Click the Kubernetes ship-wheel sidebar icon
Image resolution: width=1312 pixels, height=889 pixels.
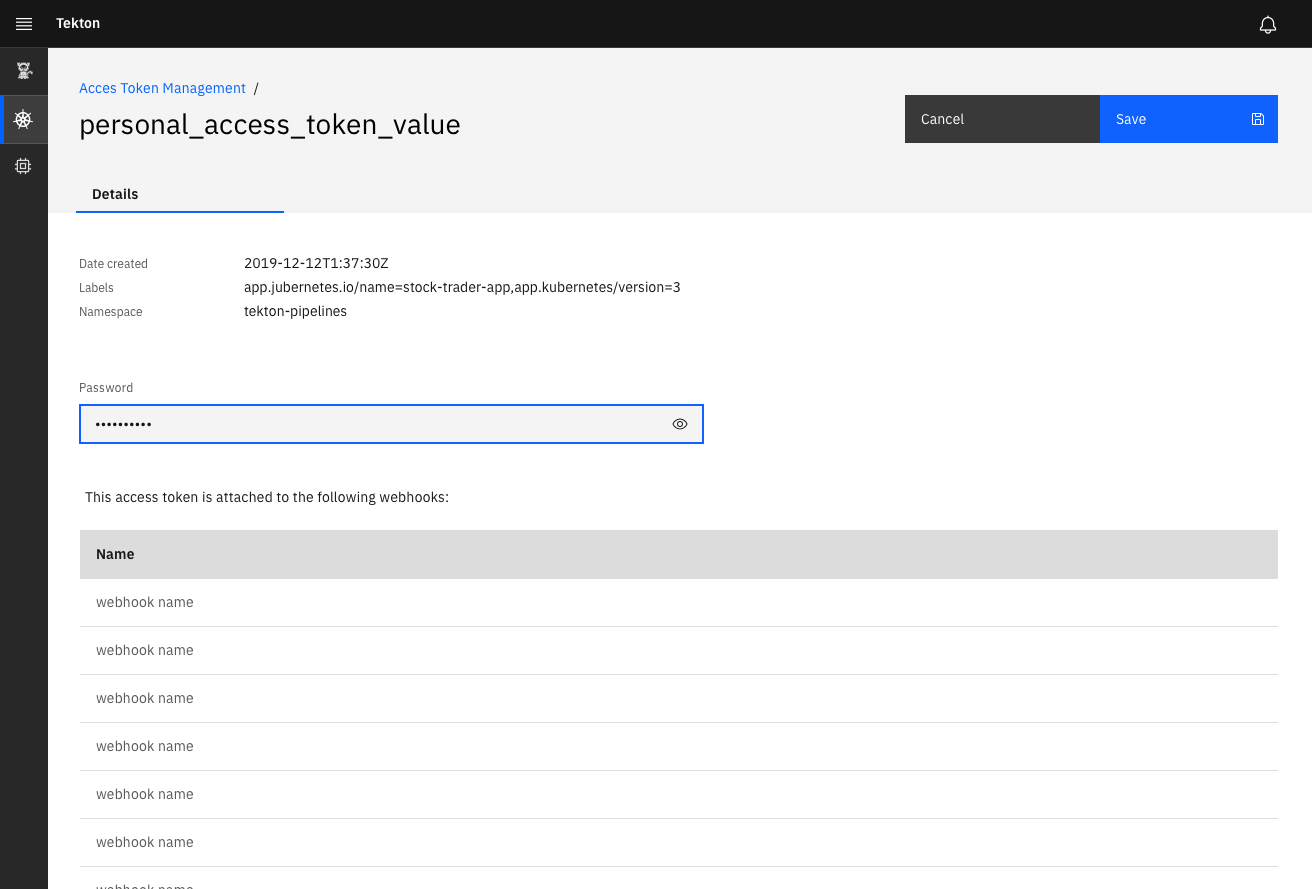(23, 119)
